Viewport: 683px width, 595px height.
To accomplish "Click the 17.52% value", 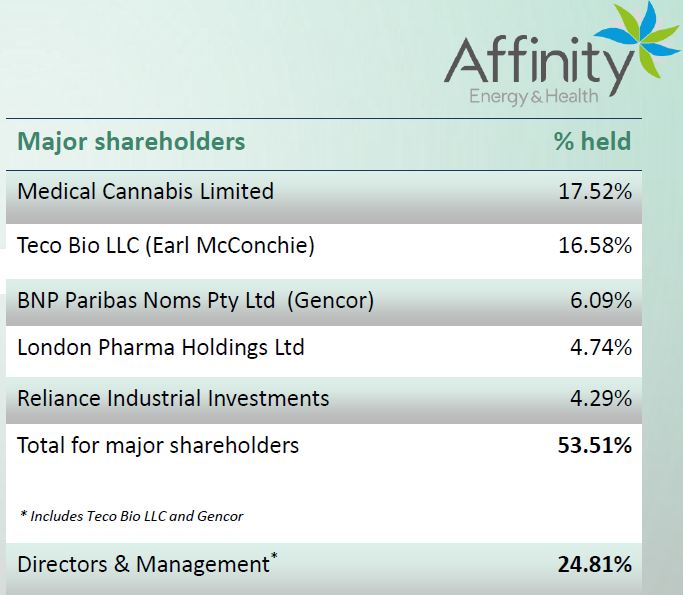I will (x=594, y=191).
